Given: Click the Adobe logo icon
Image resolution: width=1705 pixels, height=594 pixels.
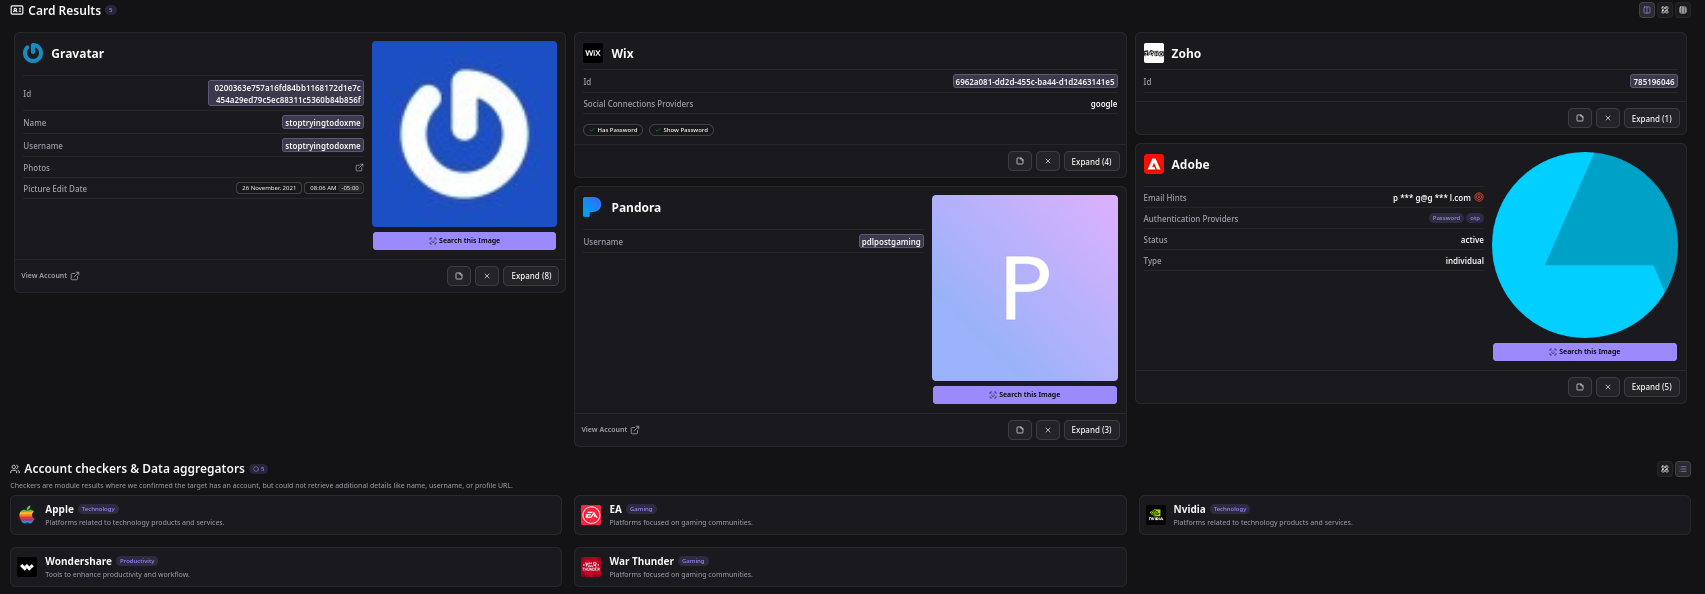Looking at the screenshot, I should pyautogui.click(x=1154, y=164).
